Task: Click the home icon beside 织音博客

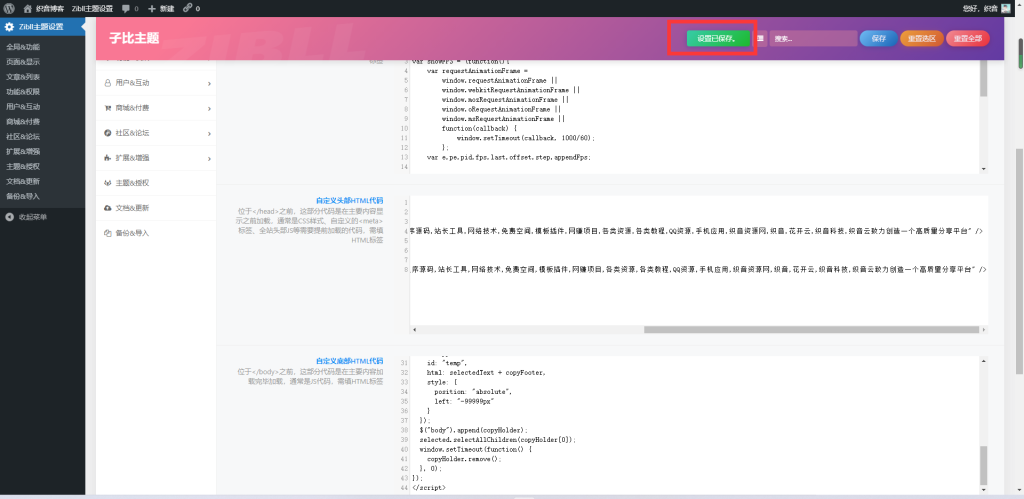Action: click(27, 8)
